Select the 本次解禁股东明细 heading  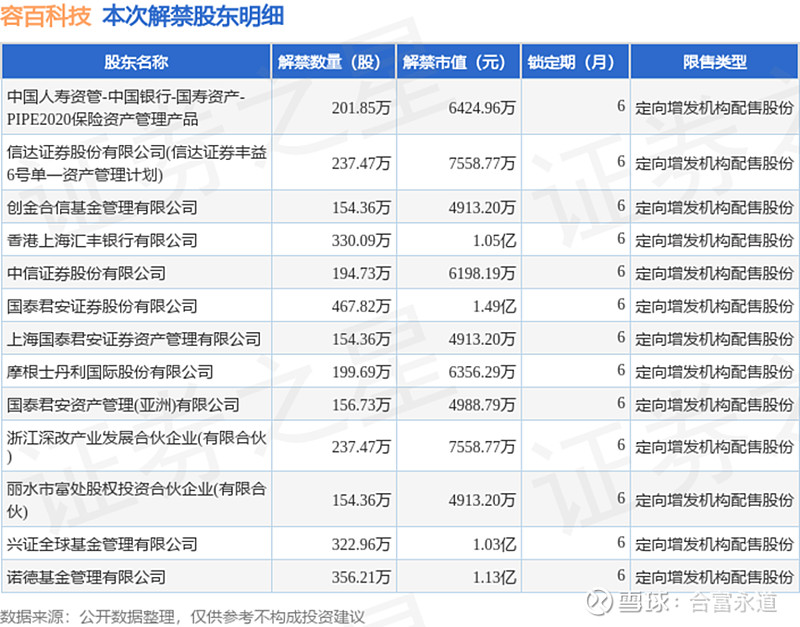[x=193, y=16]
